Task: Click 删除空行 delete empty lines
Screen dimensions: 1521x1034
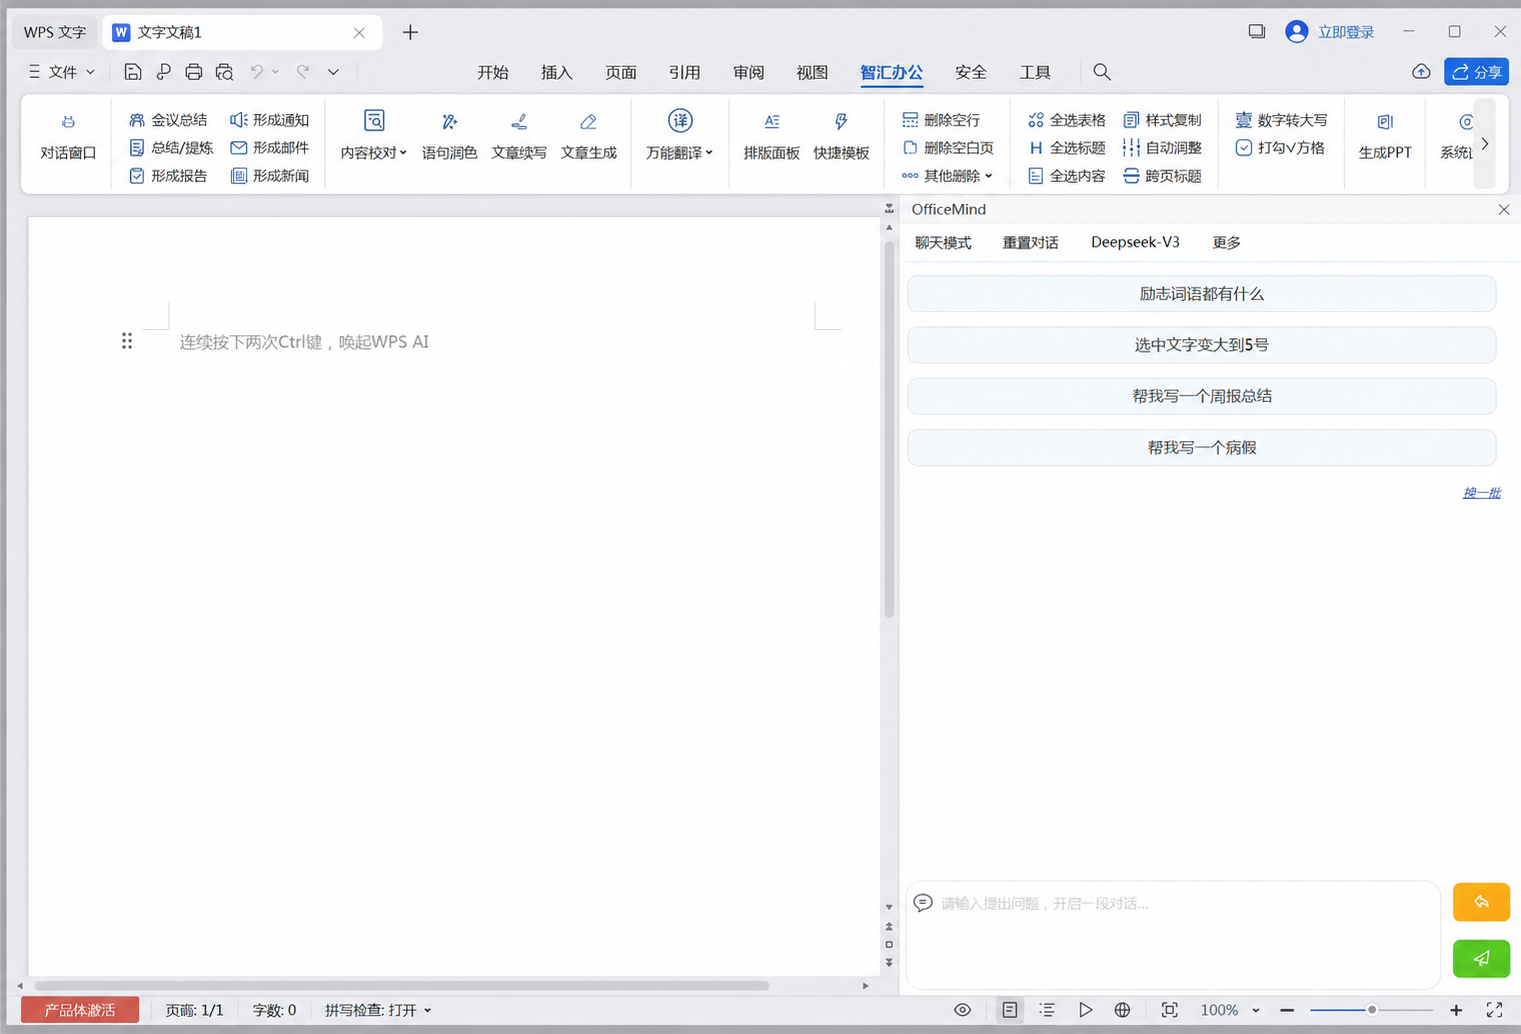Action: pos(941,120)
